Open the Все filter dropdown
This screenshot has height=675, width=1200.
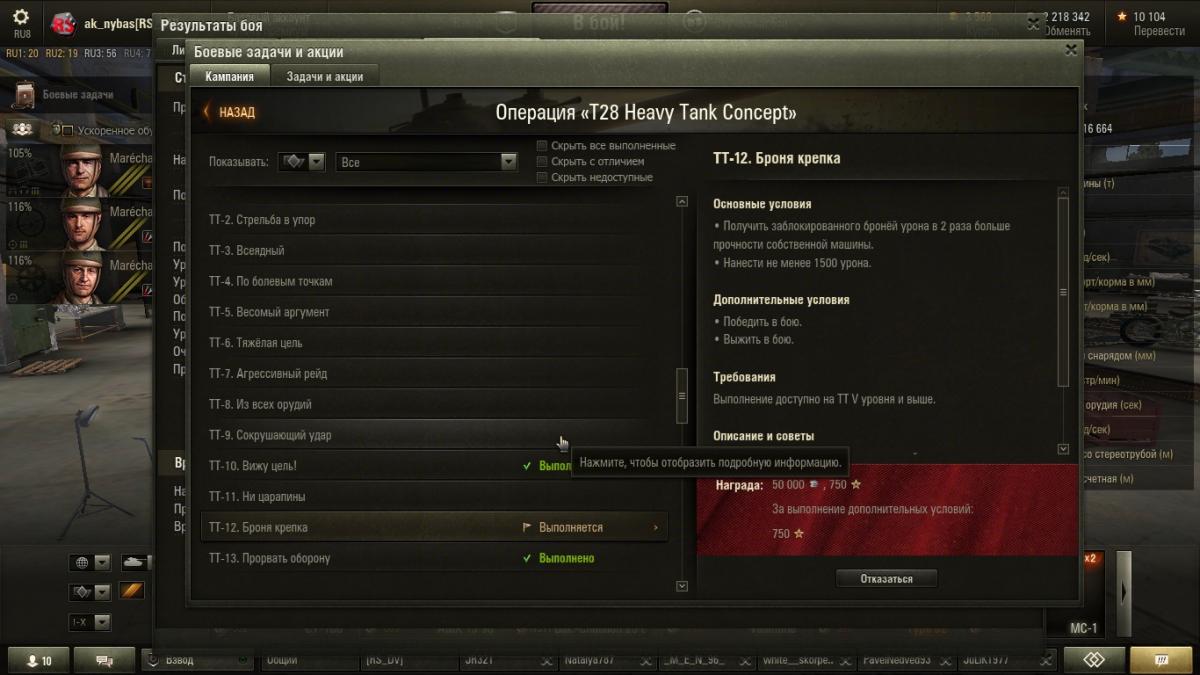click(x=426, y=161)
